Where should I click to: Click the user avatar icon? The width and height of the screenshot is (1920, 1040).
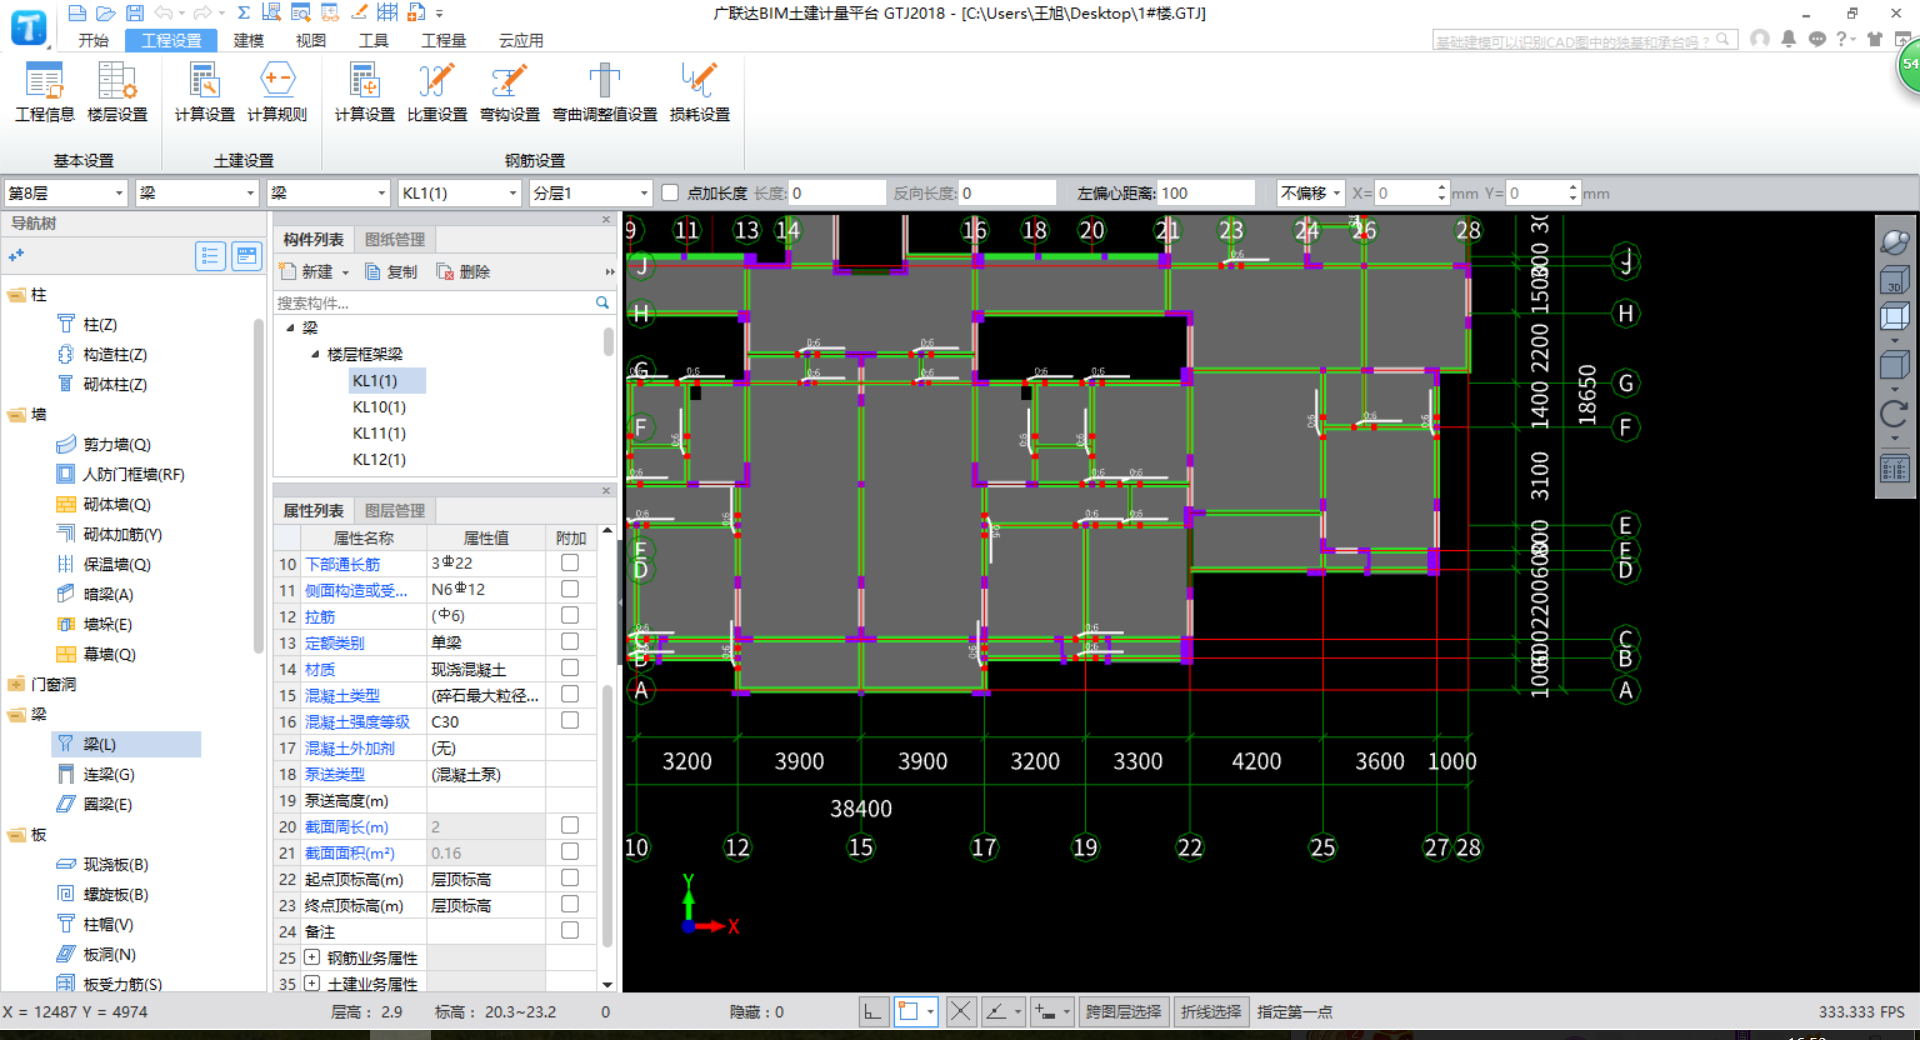(x=1760, y=38)
